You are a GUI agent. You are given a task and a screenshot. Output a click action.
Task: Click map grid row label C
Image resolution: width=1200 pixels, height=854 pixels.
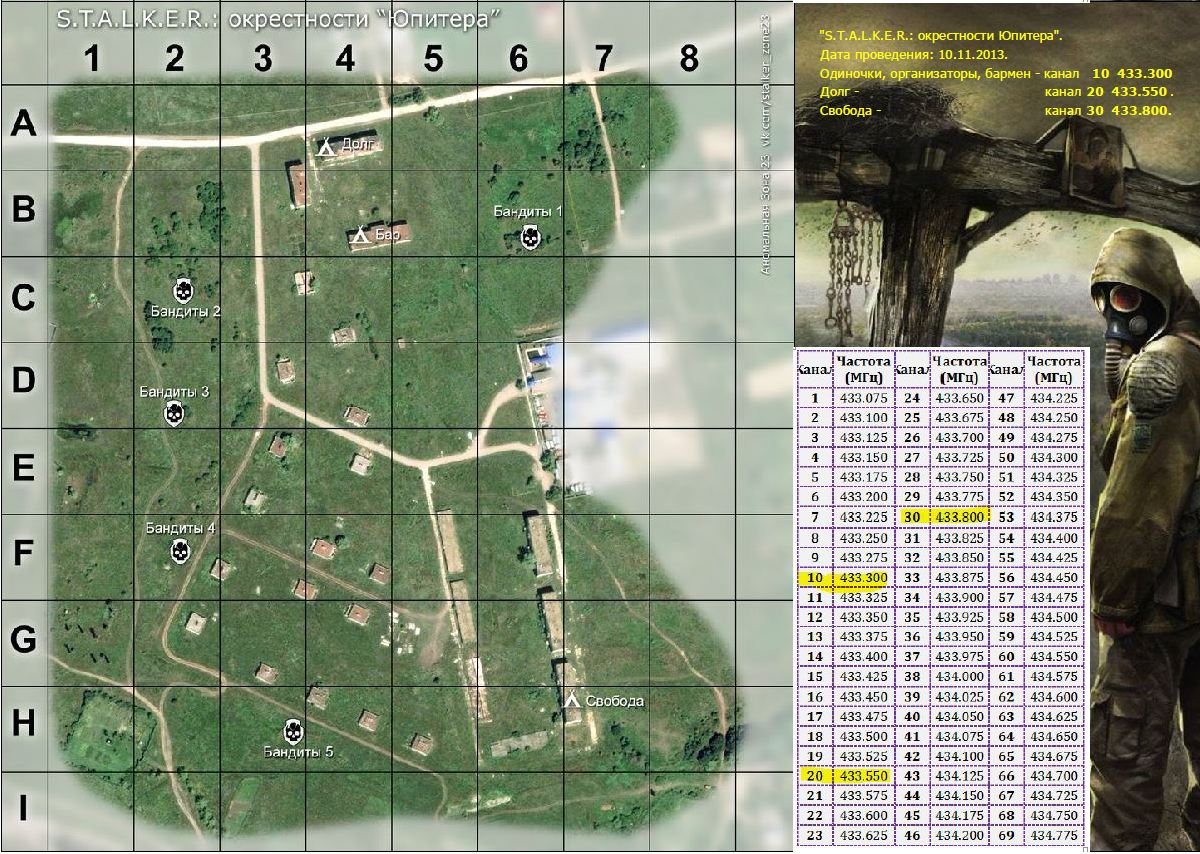[24, 298]
